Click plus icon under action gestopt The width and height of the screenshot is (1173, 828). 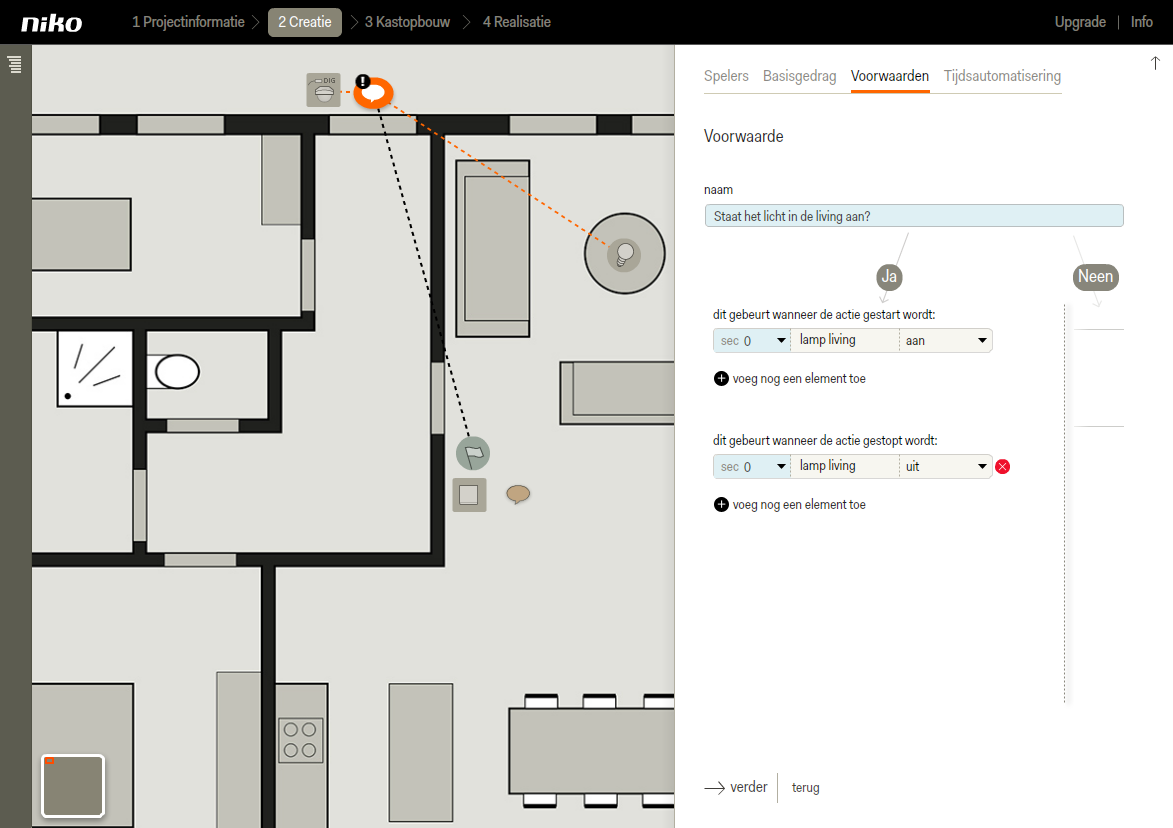(721, 505)
